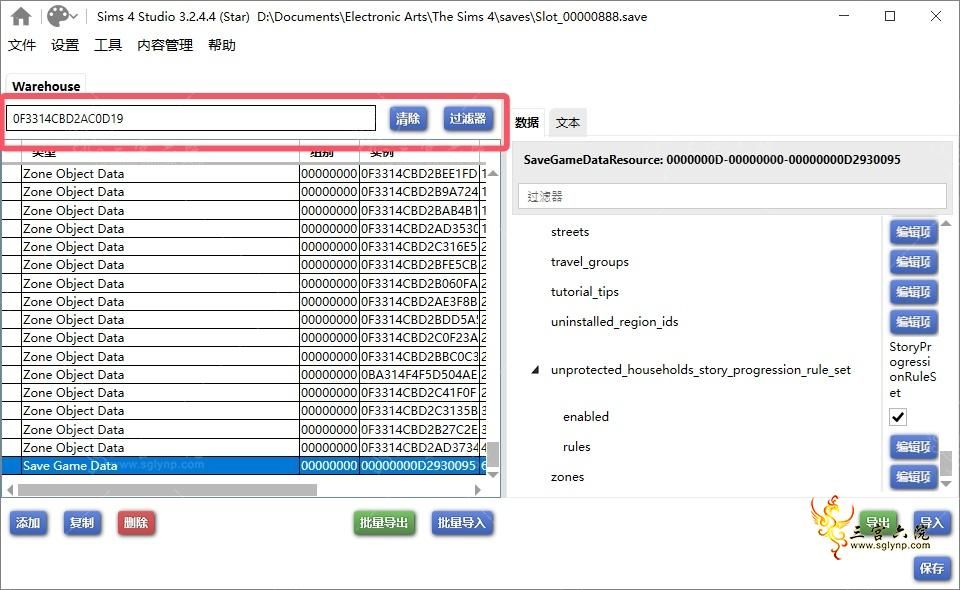The image size is (960, 590).
Task: Select row with instance 0F3314CBD2C0F23A
Action: click(x=244, y=338)
